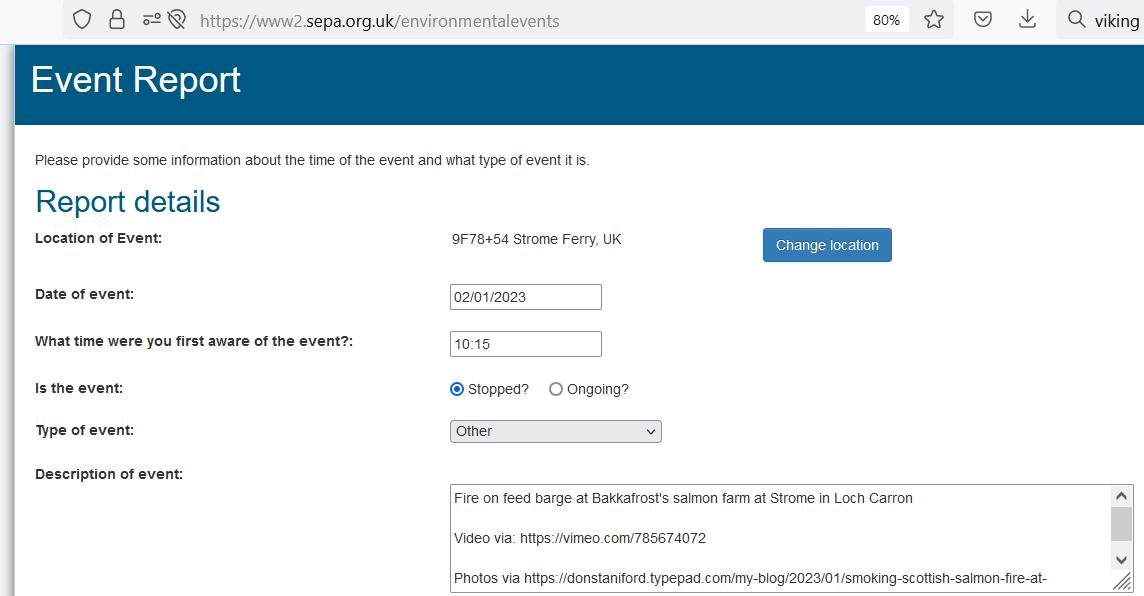Open site security padlock info
This screenshot has height=596, width=1144.
117,20
